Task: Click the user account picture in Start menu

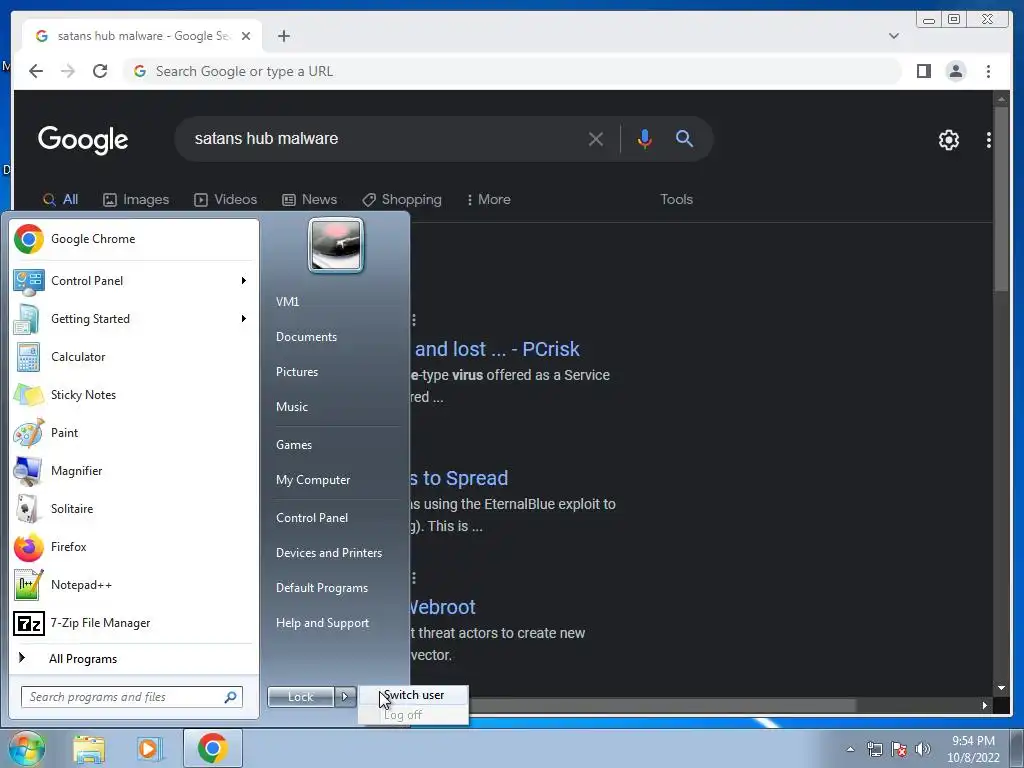Action: (x=336, y=245)
